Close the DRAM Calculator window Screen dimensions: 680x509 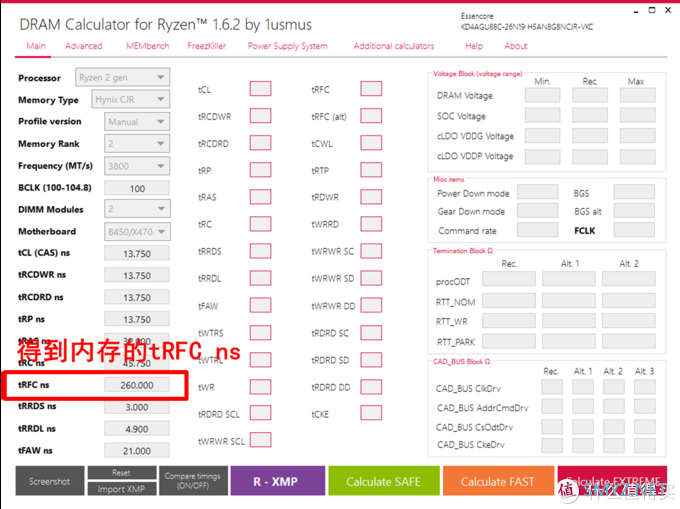(668, 10)
